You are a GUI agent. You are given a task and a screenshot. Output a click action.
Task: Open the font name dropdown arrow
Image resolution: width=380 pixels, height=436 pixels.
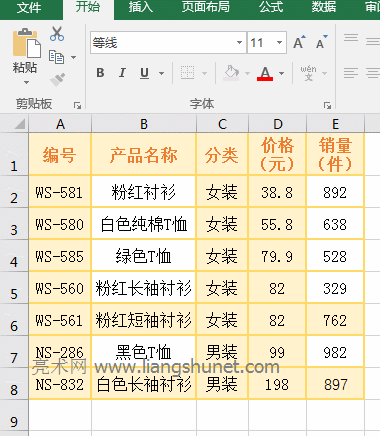(239, 43)
